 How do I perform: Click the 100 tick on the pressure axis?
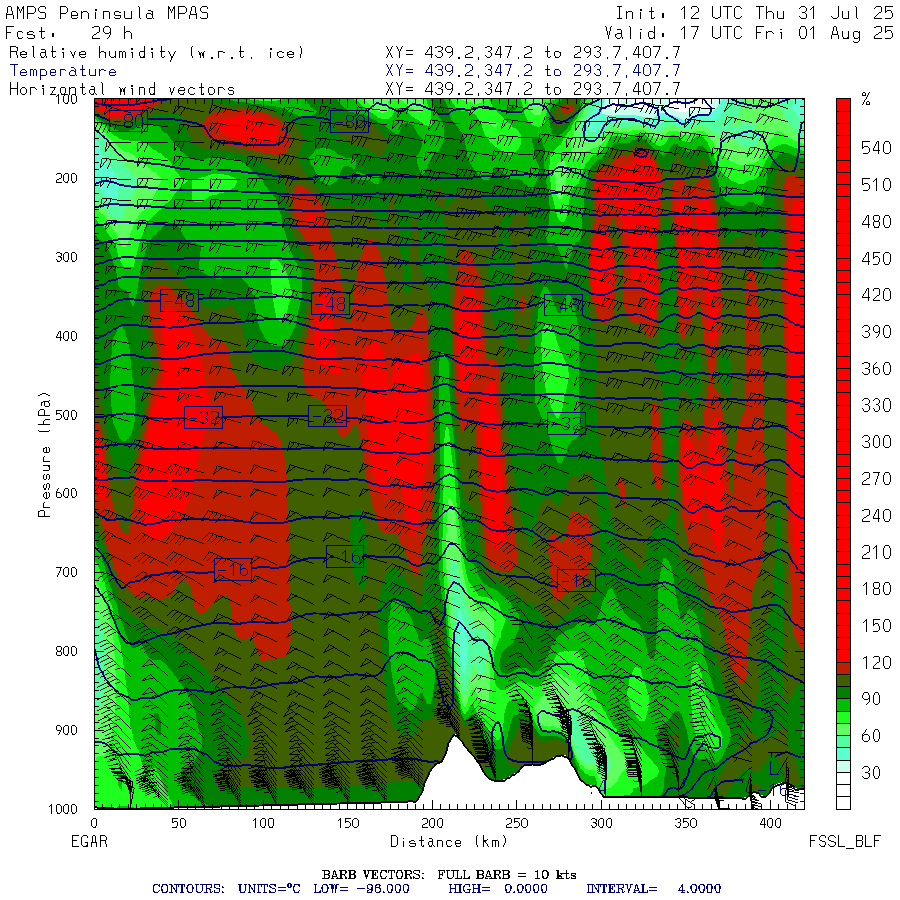[66, 99]
